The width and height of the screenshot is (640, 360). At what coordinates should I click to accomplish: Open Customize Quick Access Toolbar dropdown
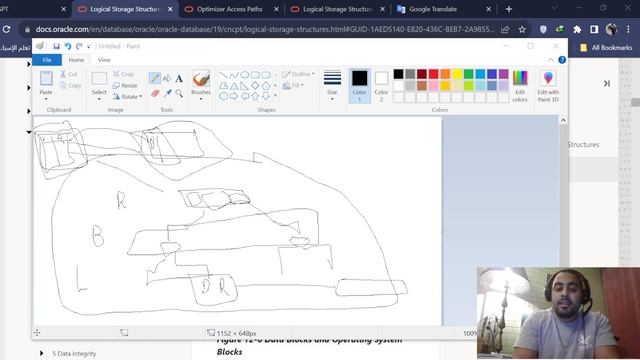pos(89,47)
